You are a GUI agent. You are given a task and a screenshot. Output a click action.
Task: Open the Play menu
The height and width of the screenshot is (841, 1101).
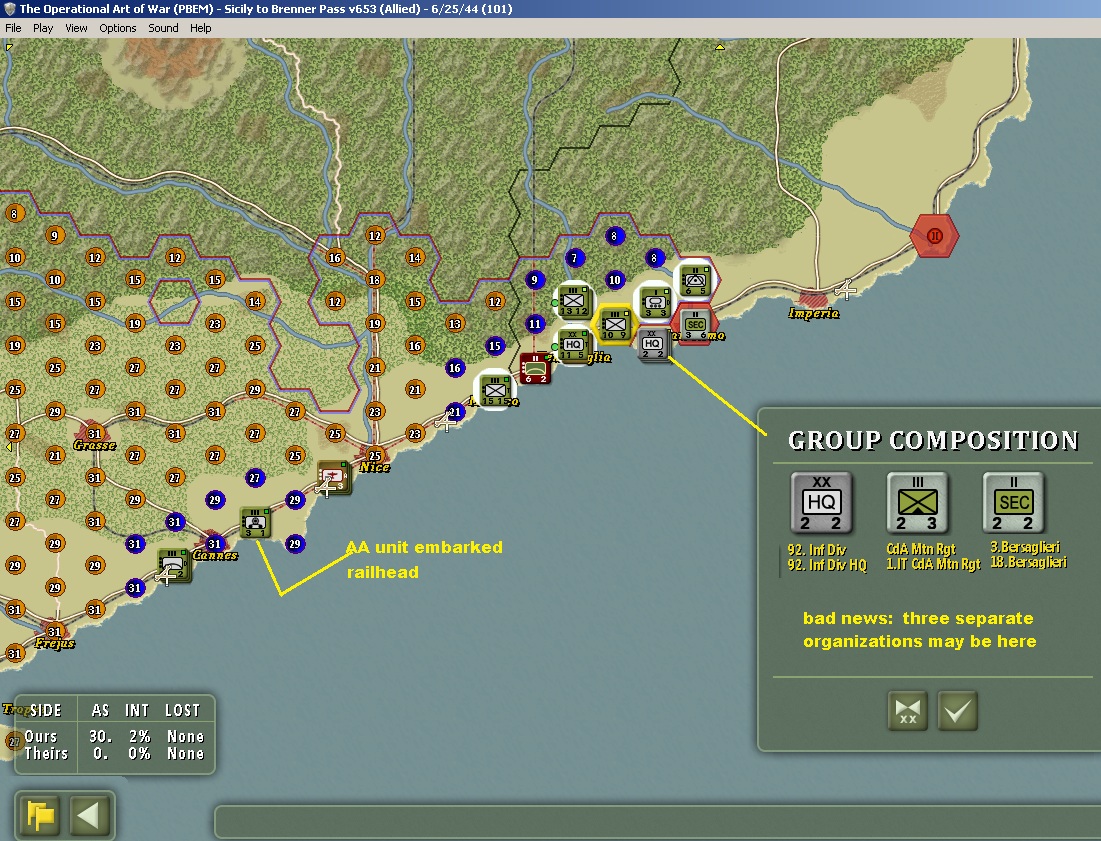43,28
